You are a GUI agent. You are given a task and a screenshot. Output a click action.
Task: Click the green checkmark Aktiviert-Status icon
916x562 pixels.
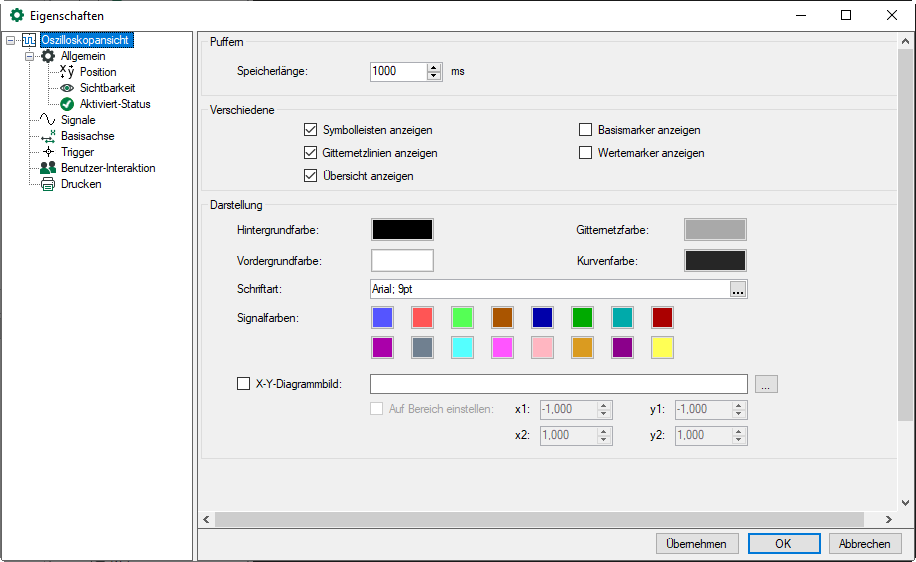67,104
